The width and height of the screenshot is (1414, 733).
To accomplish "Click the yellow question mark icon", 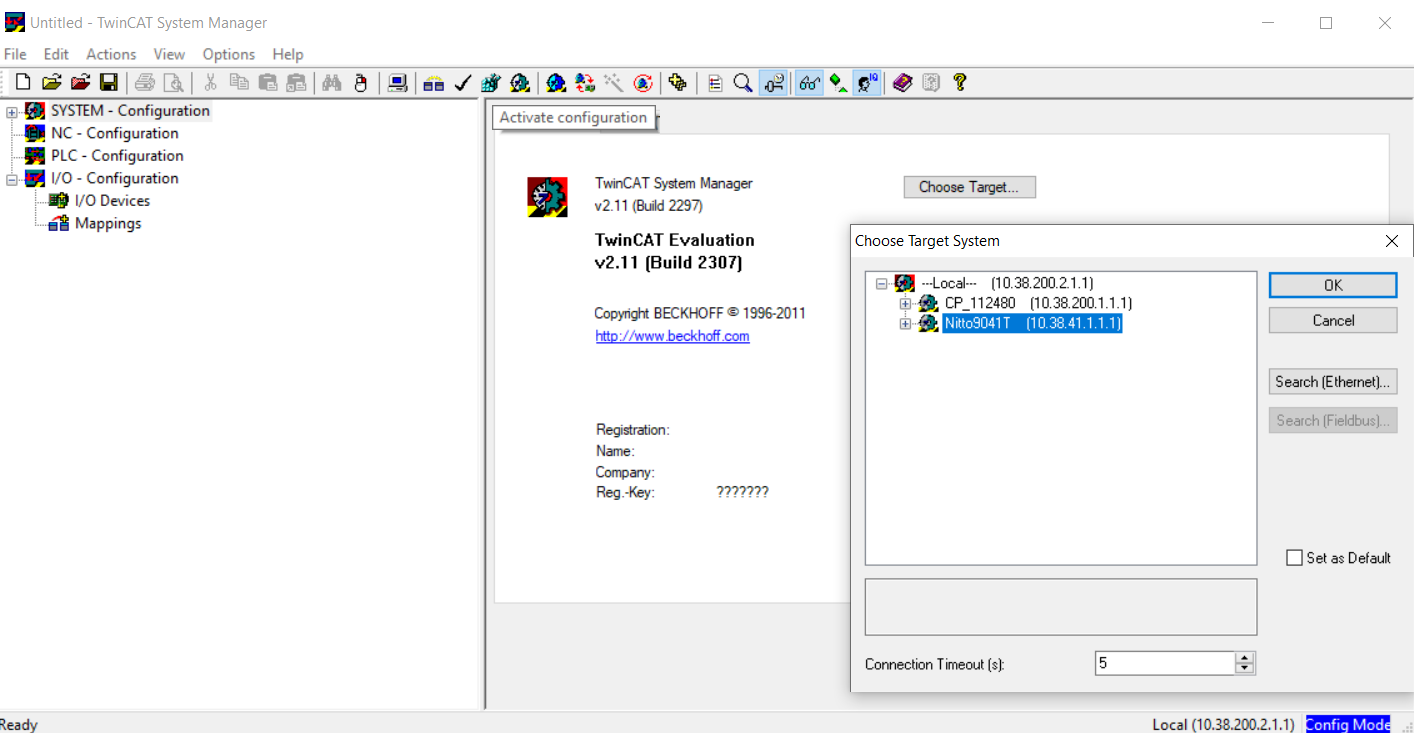I will click(959, 83).
